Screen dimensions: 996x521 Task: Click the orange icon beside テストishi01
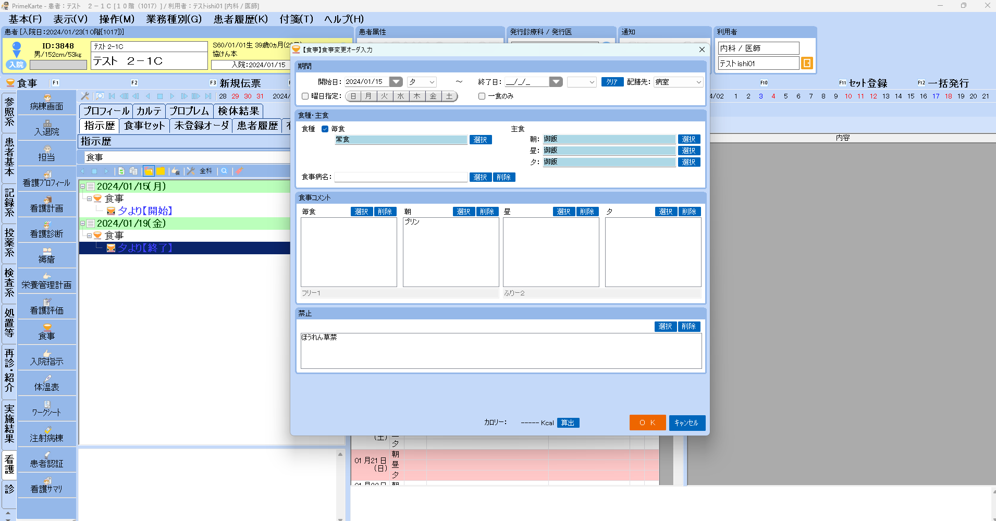[807, 63]
